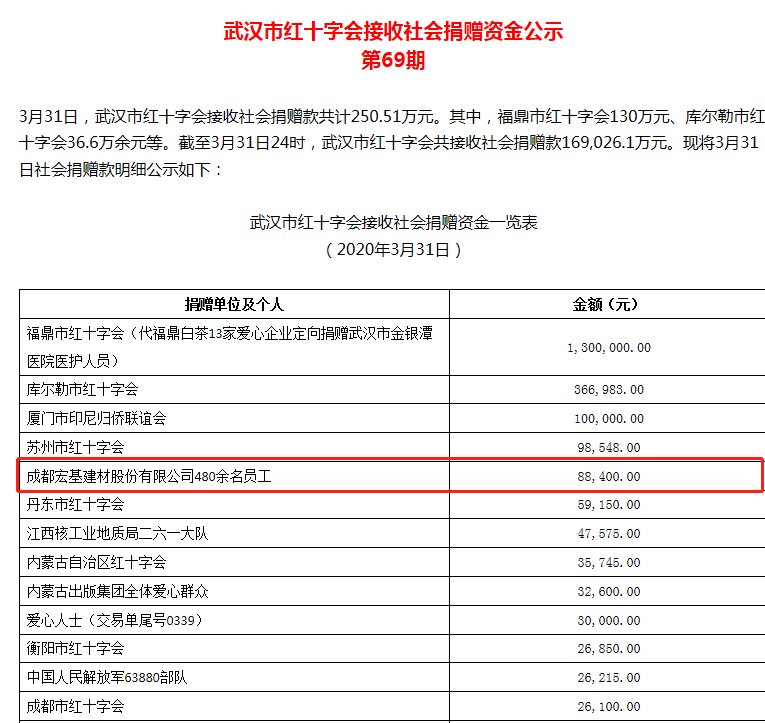The height and width of the screenshot is (723, 765).
Task: Click the 苏州市红十字会 donor cell
Action: click(75, 447)
